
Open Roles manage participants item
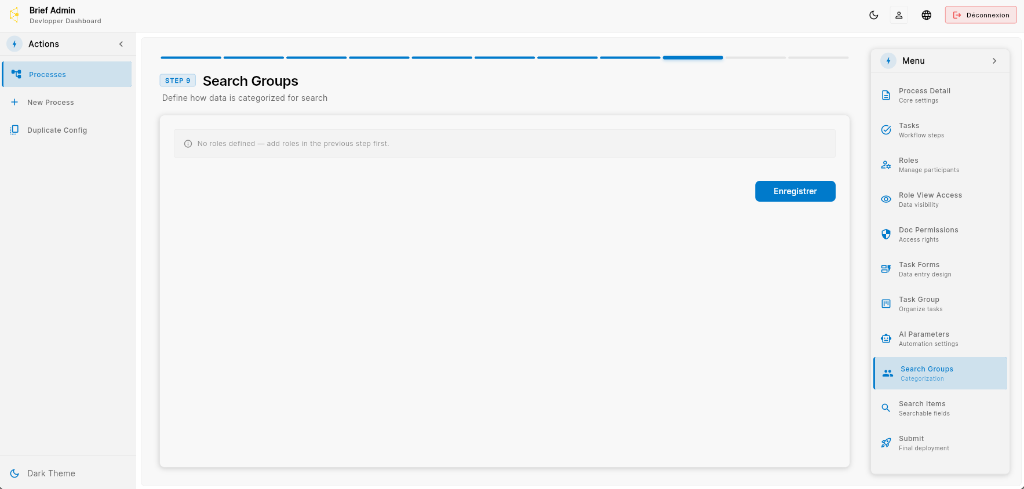(940, 165)
